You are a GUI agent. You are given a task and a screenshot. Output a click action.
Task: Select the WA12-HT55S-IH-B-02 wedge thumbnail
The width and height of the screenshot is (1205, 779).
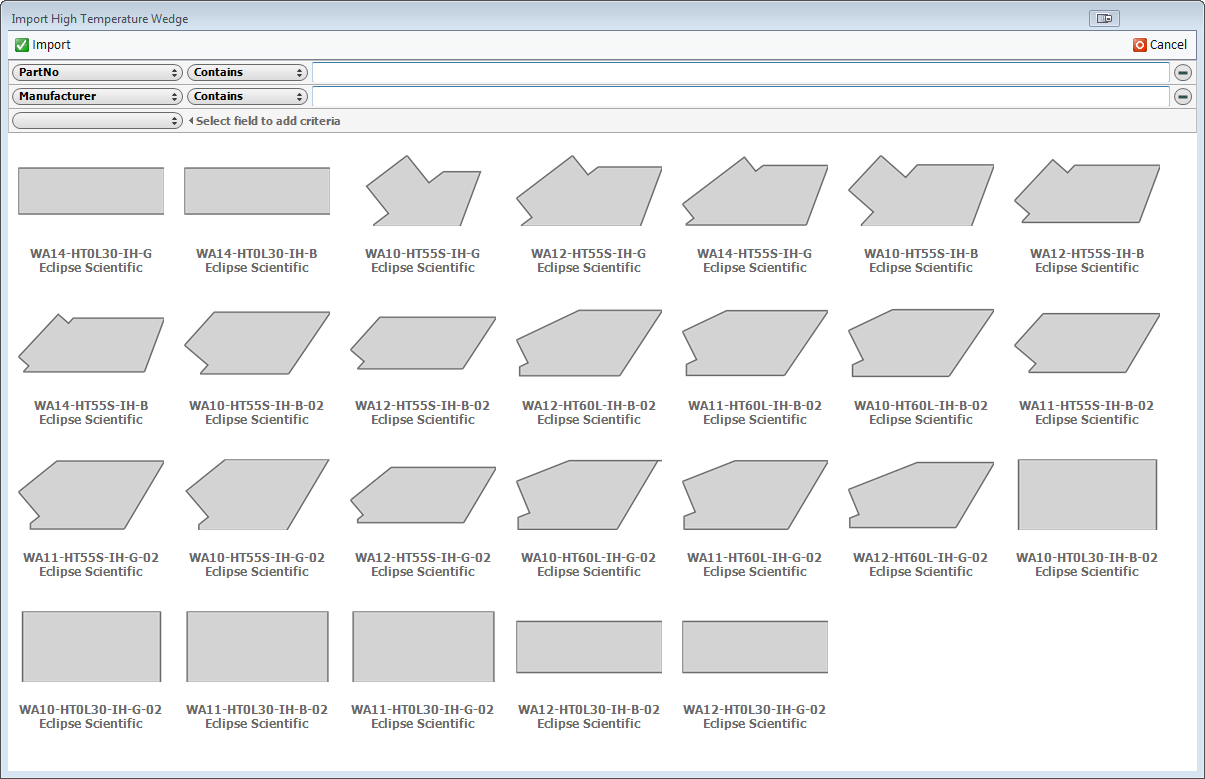(x=423, y=343)
